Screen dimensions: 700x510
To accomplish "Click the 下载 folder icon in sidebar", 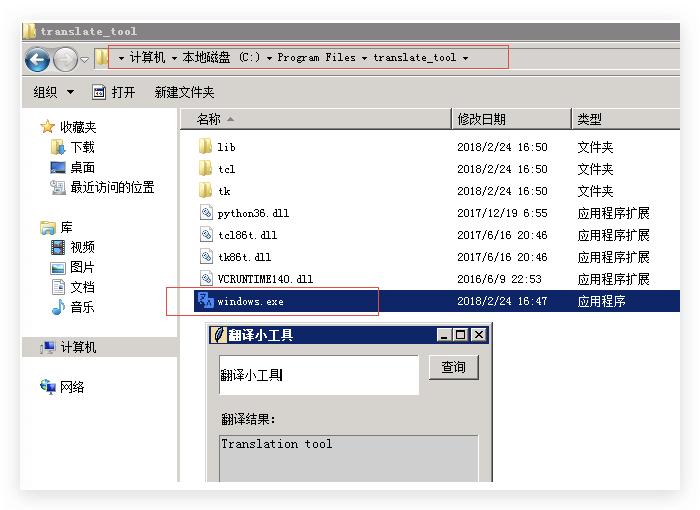I will (58, 147).
